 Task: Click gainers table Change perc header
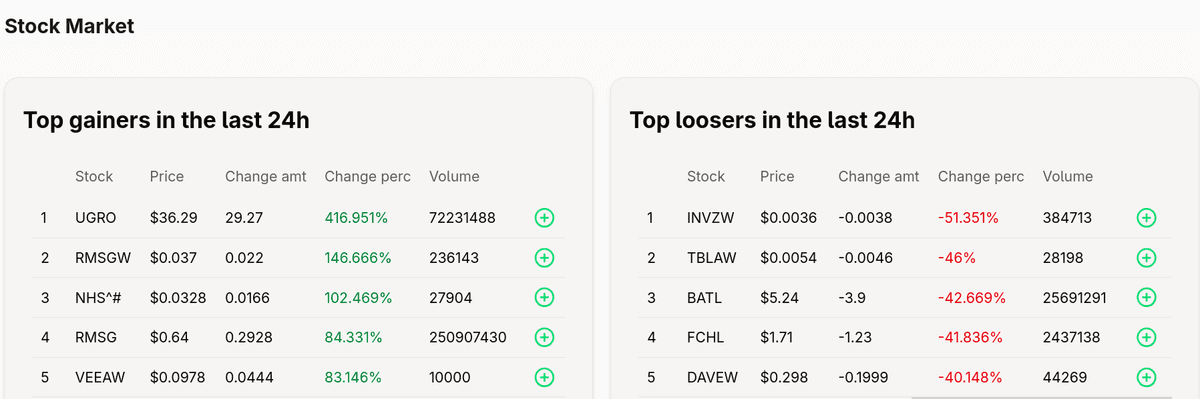click(x=368, y=176)
